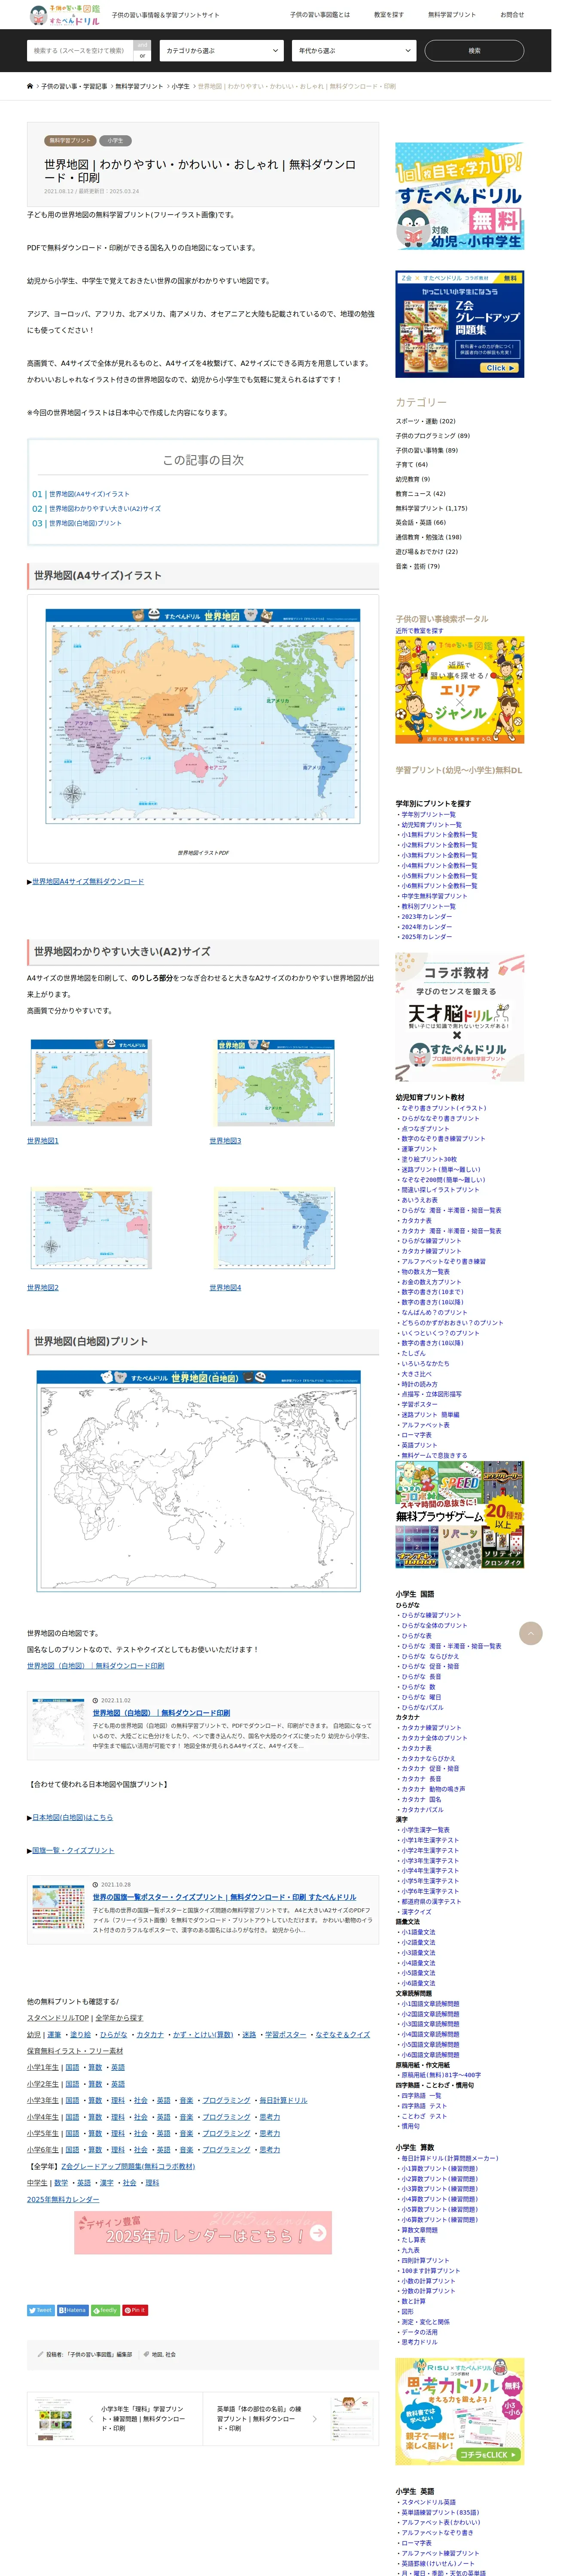
Task: Open the 教室を探す menu item
Action: tap(389, 15)
